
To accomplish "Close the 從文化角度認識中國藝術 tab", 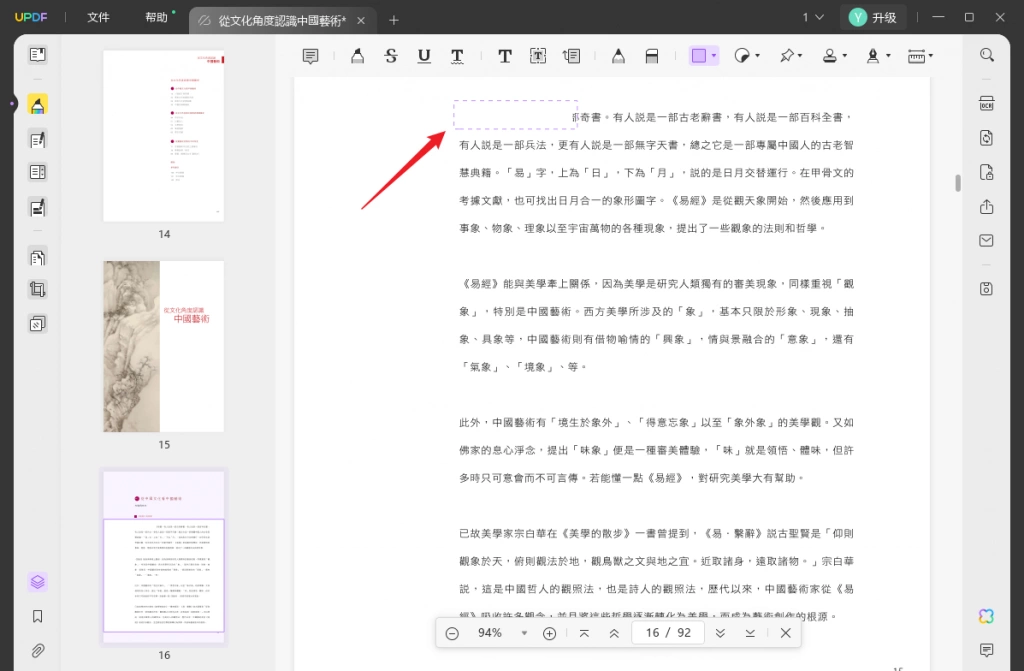I will coord(360,21).
